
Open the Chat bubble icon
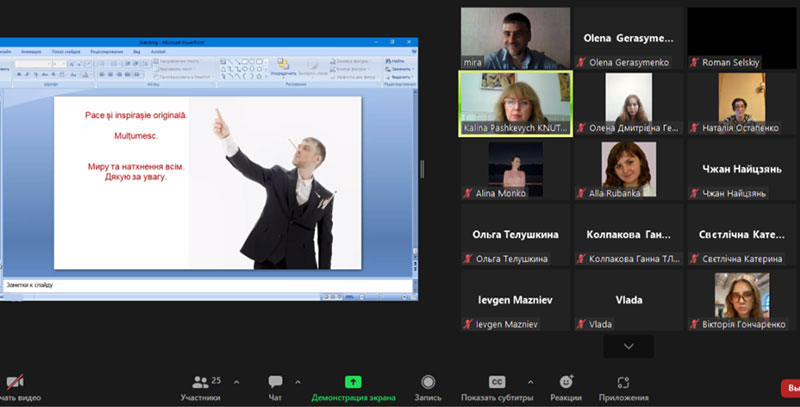pos(276,381)
